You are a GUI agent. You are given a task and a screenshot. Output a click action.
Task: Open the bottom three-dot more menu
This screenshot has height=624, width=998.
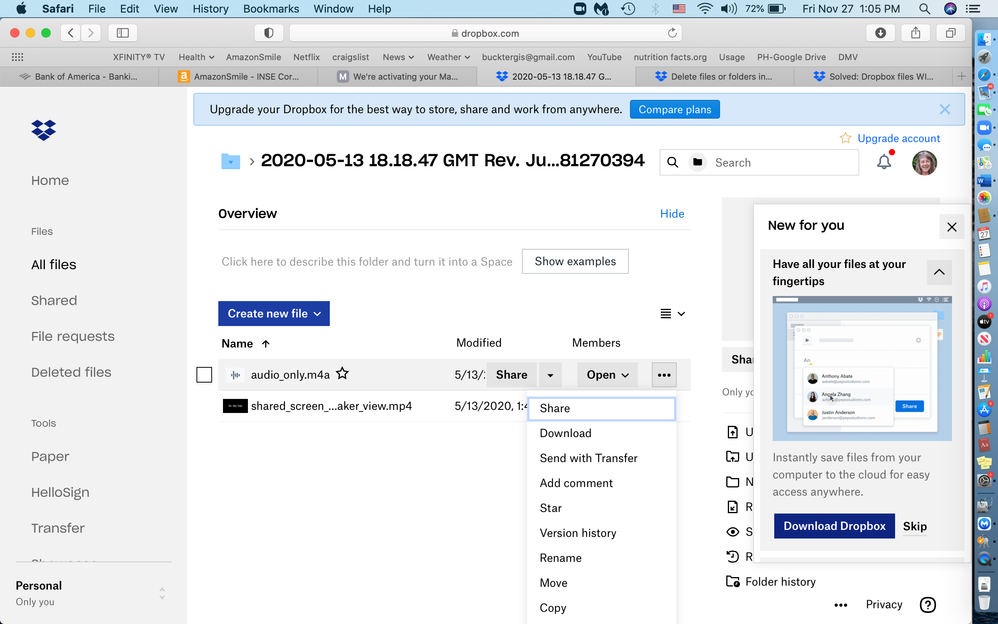click(x=841, y=605)
